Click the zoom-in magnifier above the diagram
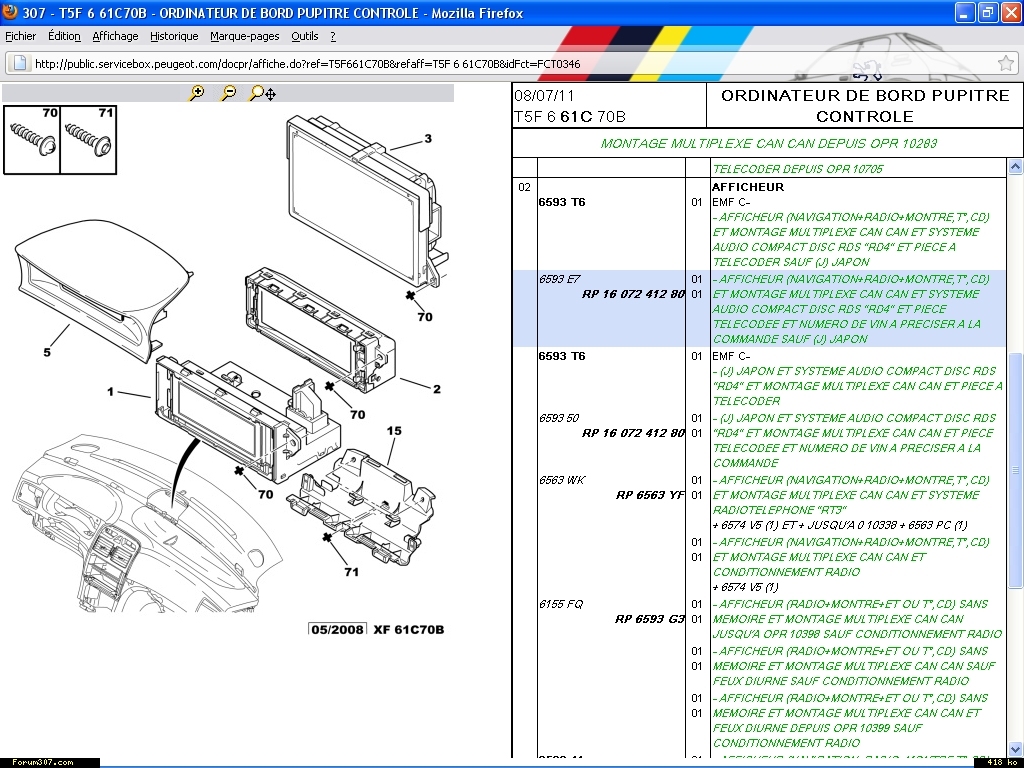 [x=196, y=93]
